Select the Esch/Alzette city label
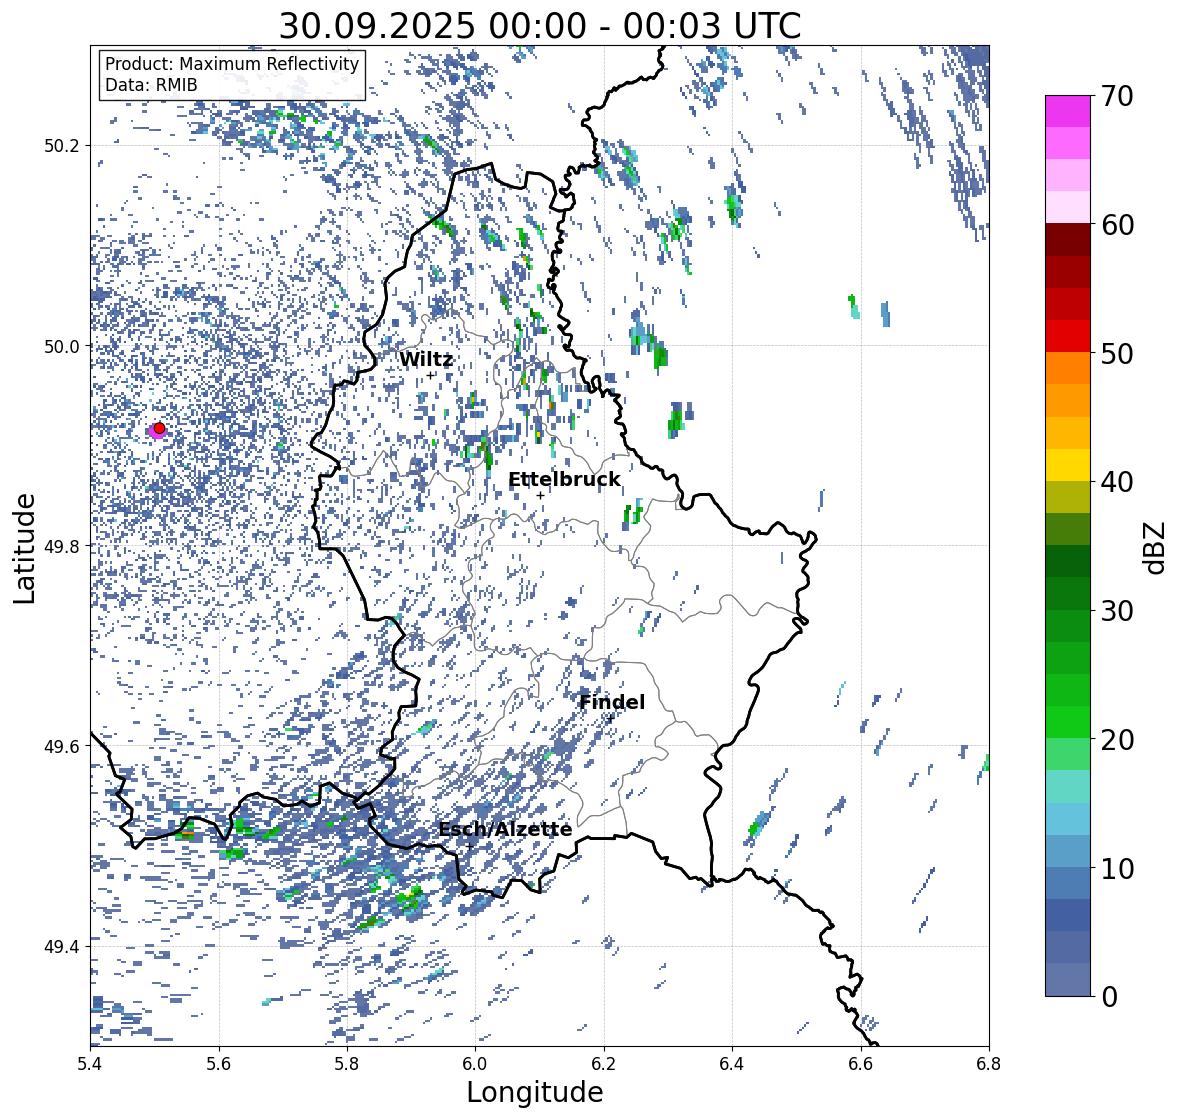The image size is (1179, 1117). pos(505,829)
